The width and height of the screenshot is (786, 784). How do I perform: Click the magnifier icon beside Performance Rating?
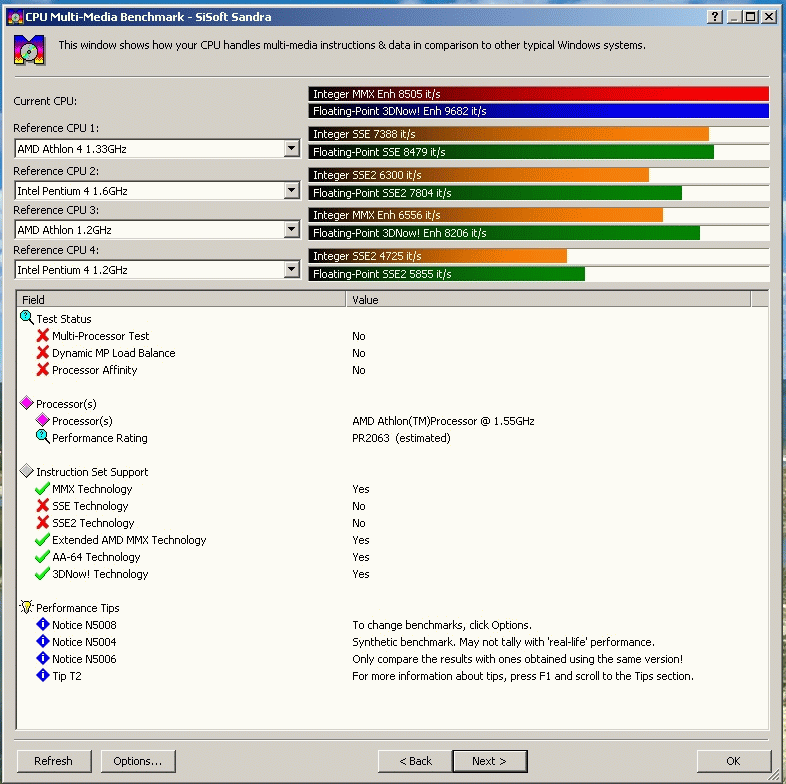pos(43,437)
